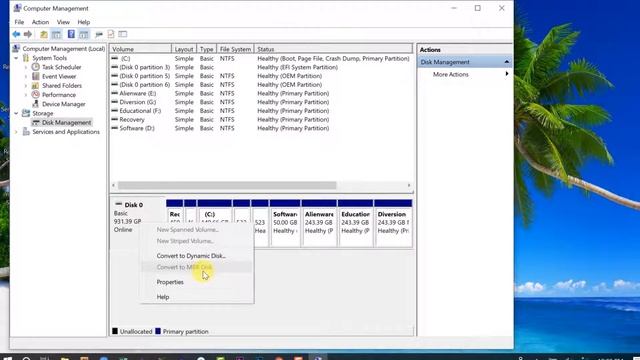Toggle Show/Hide Console Tree toolbar icon
Viewport: 640px width, 360px height.
coord(56,34)
